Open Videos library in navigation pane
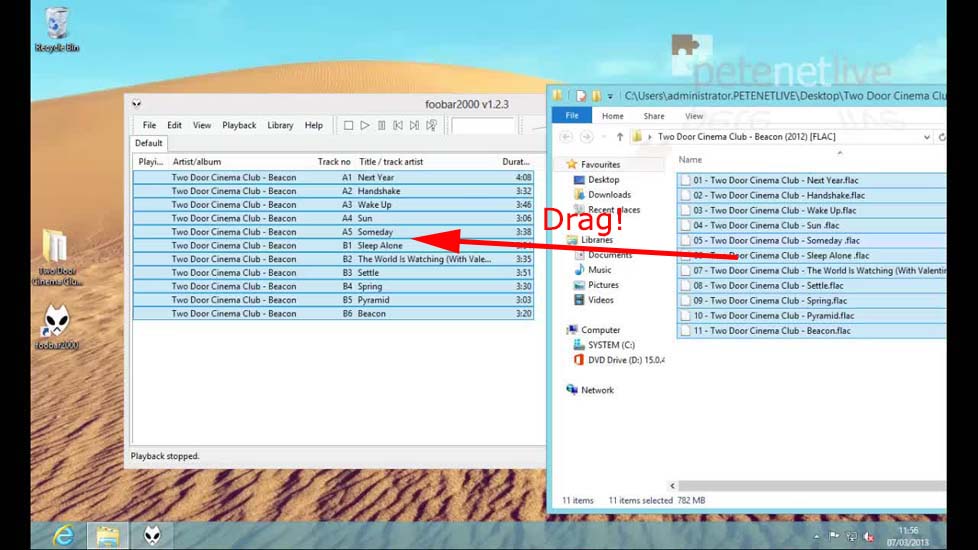This screenshot has width=978, height=550. point(600,300)
